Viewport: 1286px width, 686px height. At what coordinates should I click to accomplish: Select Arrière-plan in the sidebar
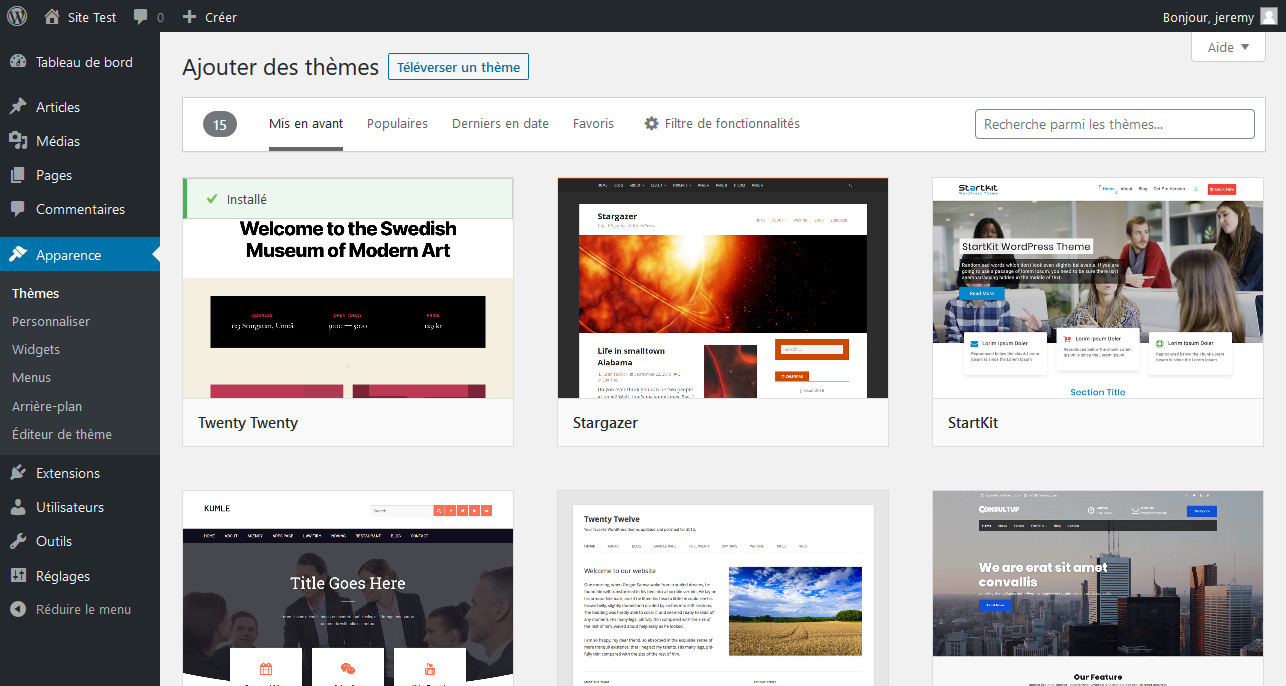pos(47,407)
